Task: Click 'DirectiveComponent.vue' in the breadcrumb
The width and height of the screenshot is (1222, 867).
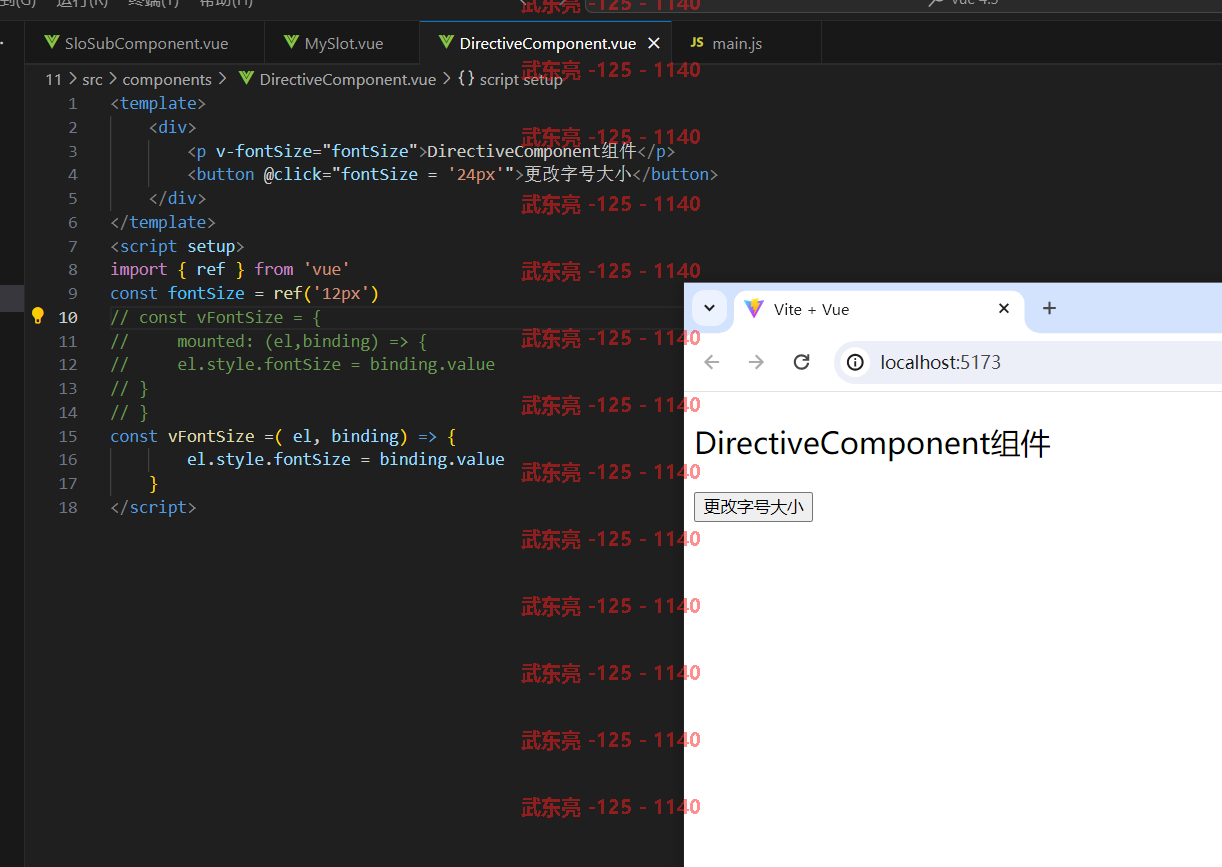Action: point(347,79)
